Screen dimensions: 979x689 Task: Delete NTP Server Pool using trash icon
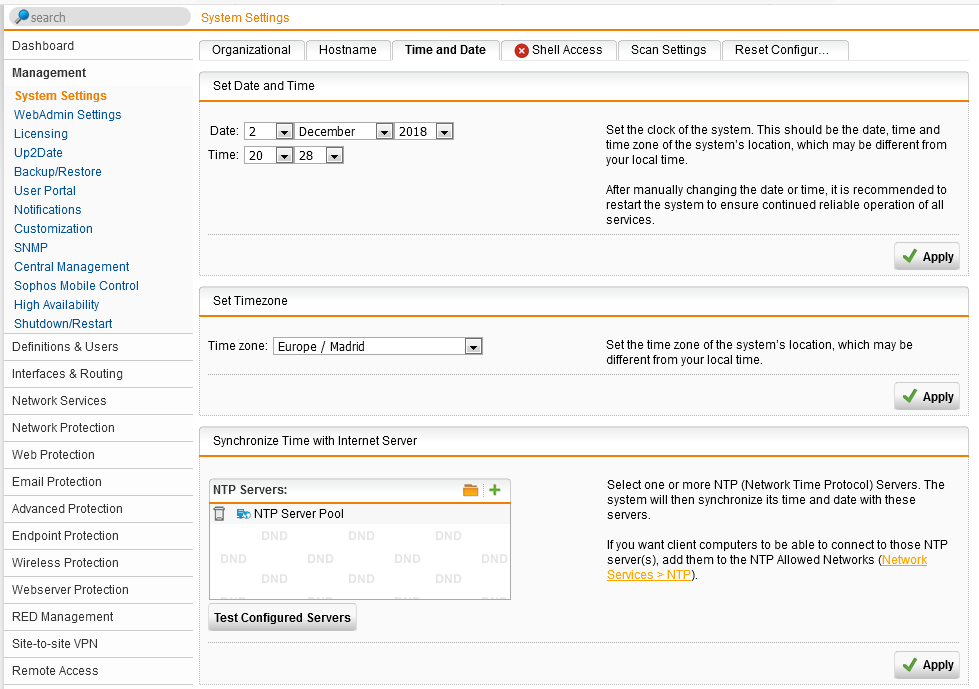click(219, 514)
